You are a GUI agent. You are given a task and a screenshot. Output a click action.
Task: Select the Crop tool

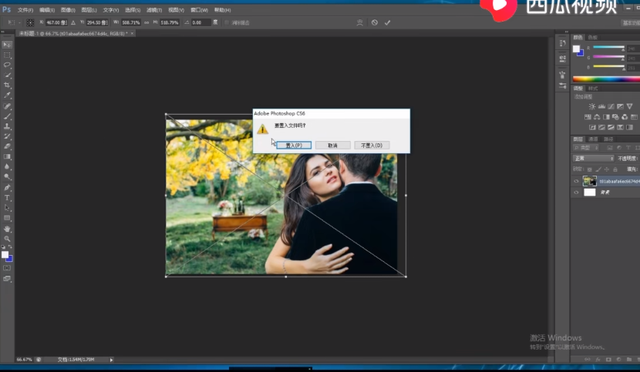pos(7,85)
